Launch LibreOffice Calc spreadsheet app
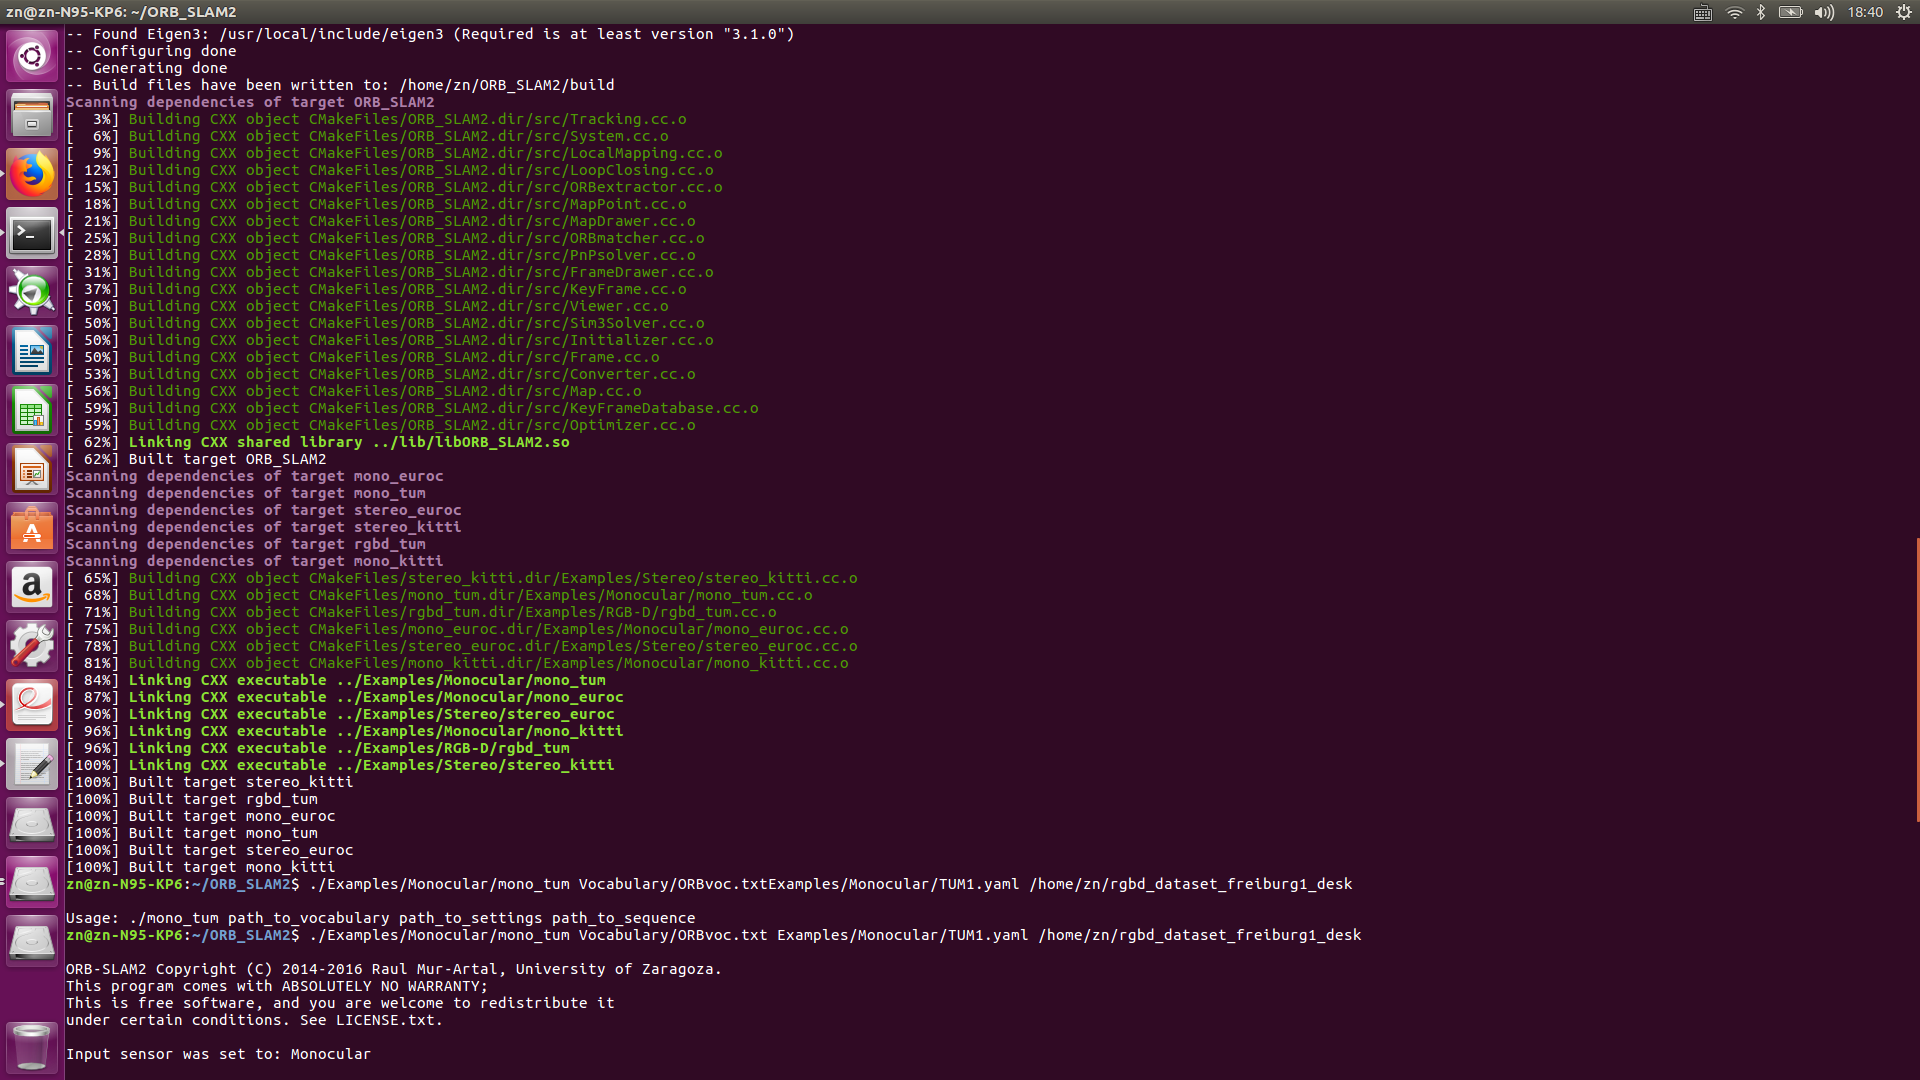 coord(32,411)
